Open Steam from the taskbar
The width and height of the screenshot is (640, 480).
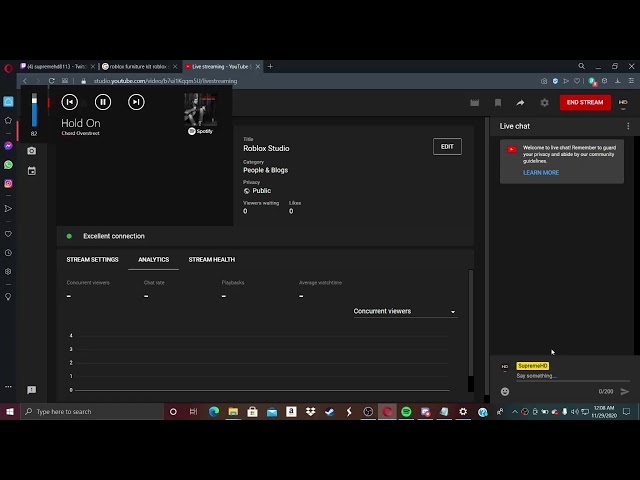(330, 411)
